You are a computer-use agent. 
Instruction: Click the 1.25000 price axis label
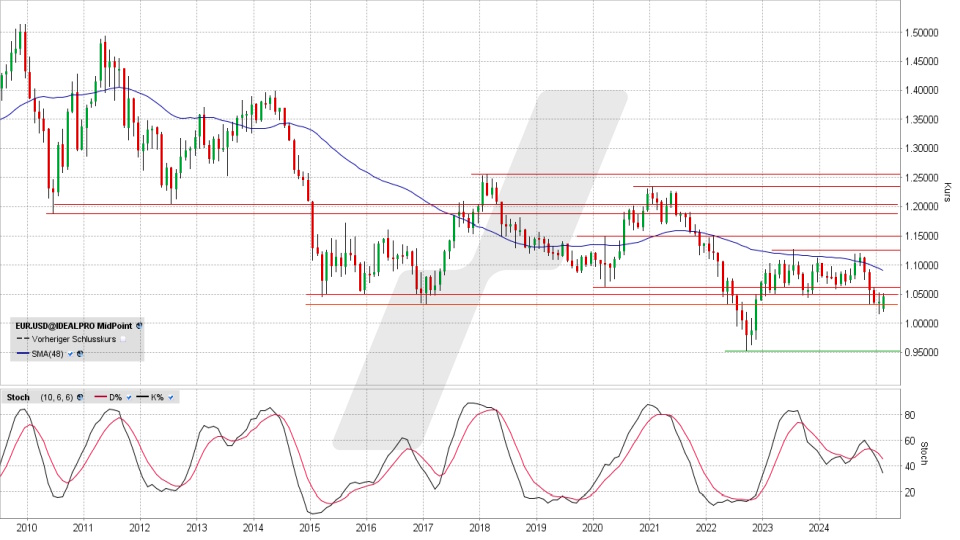[x=921, y=178]
